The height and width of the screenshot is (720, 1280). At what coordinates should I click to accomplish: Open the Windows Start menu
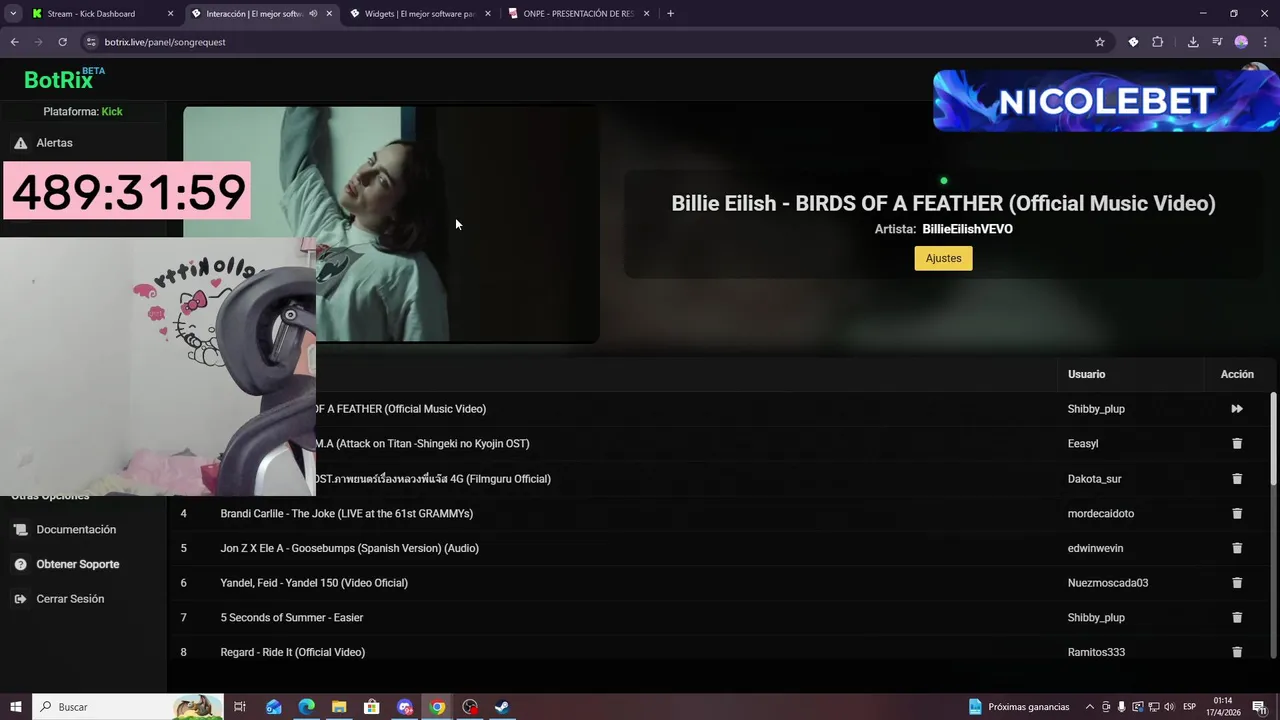pos(15,707)
